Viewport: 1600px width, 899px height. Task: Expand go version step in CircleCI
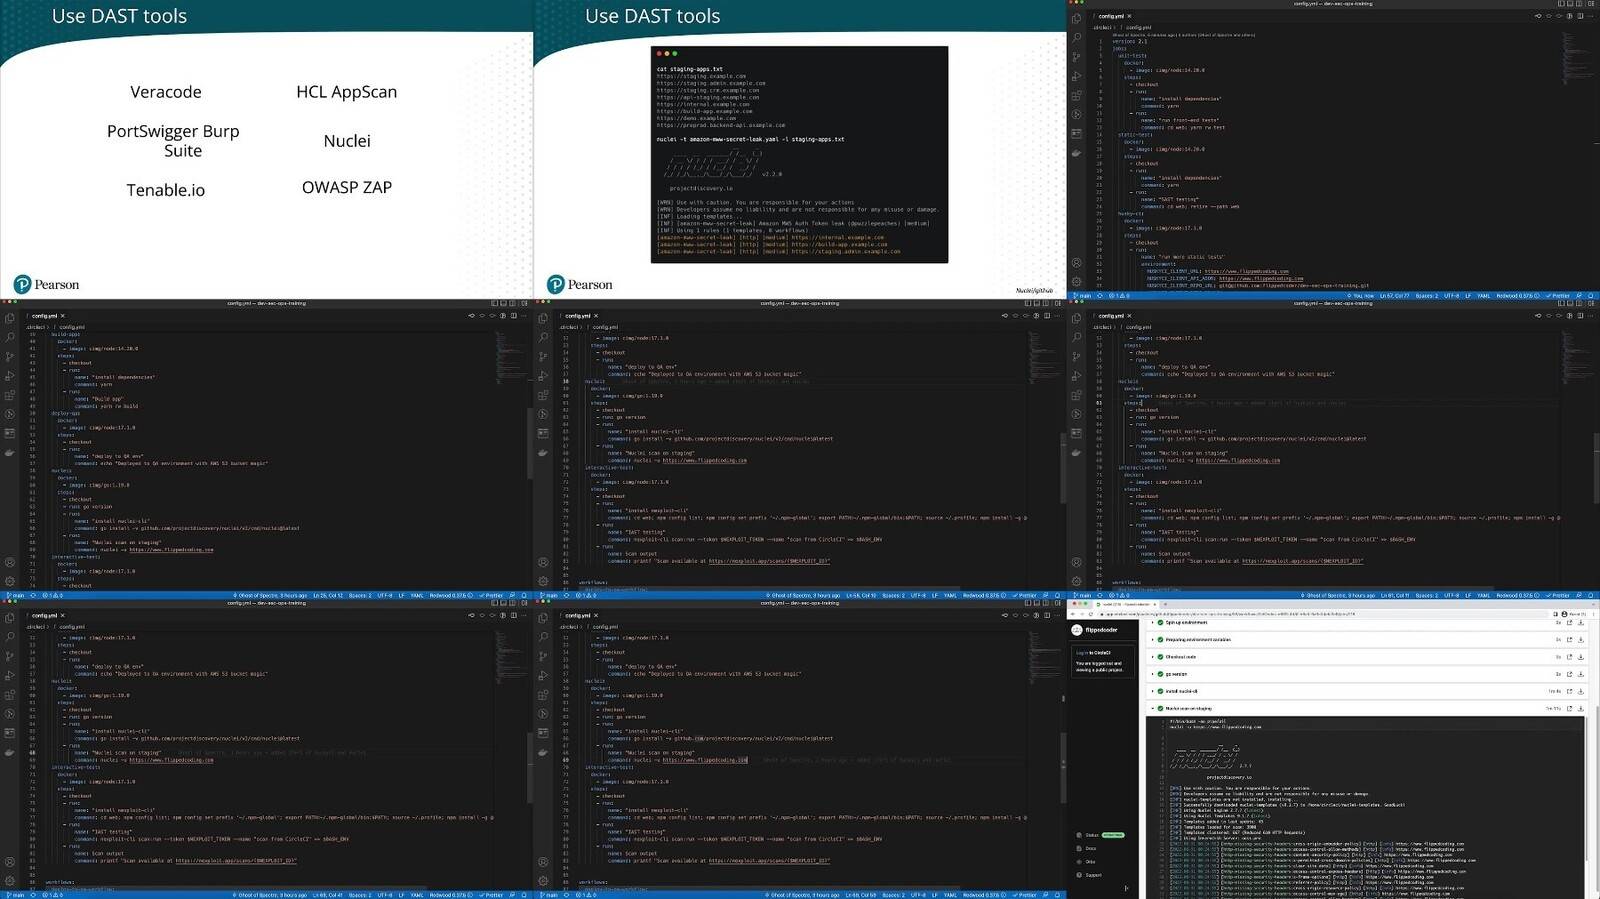tap(1152, 674)
